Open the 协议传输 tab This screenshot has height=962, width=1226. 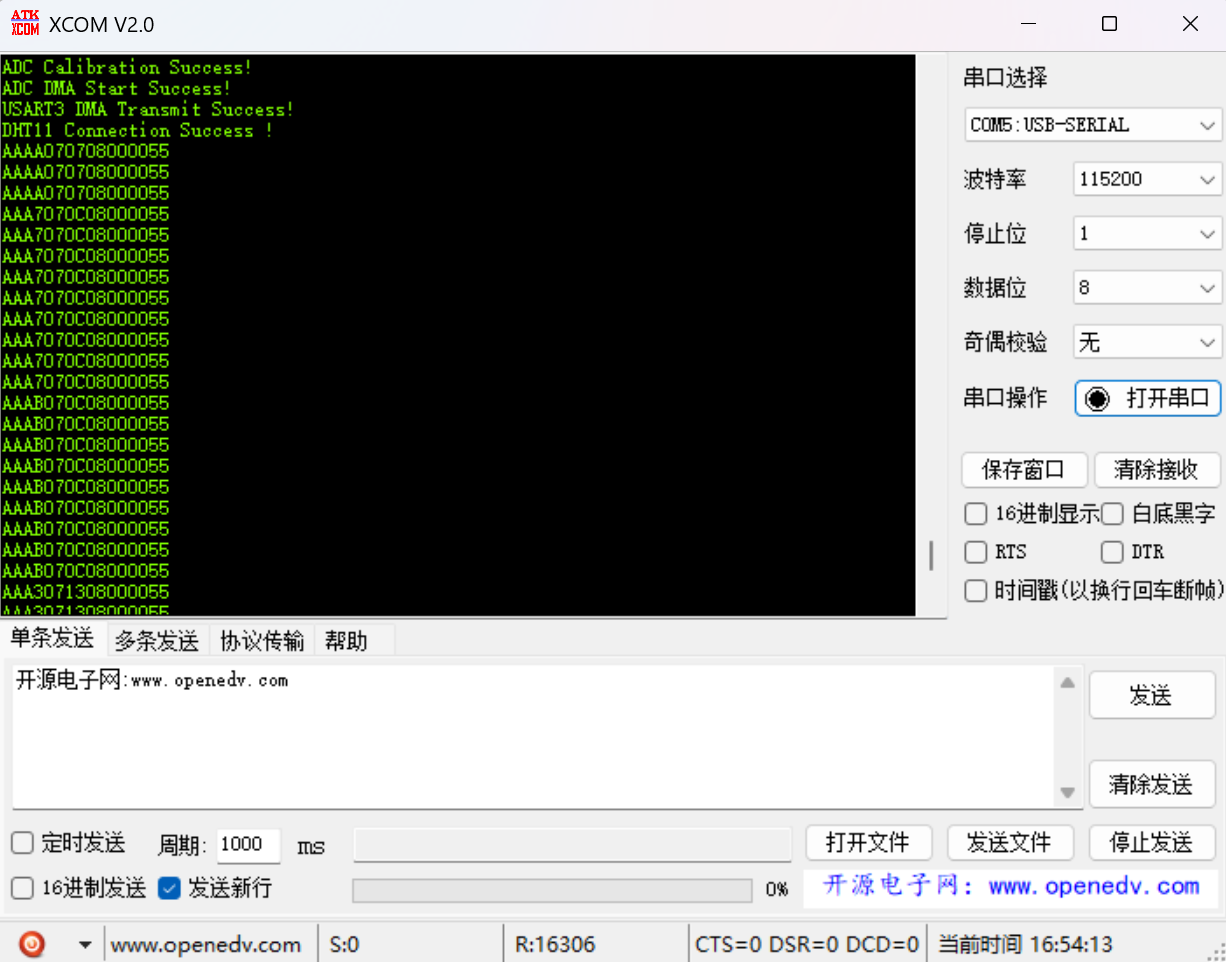(262, 641)
